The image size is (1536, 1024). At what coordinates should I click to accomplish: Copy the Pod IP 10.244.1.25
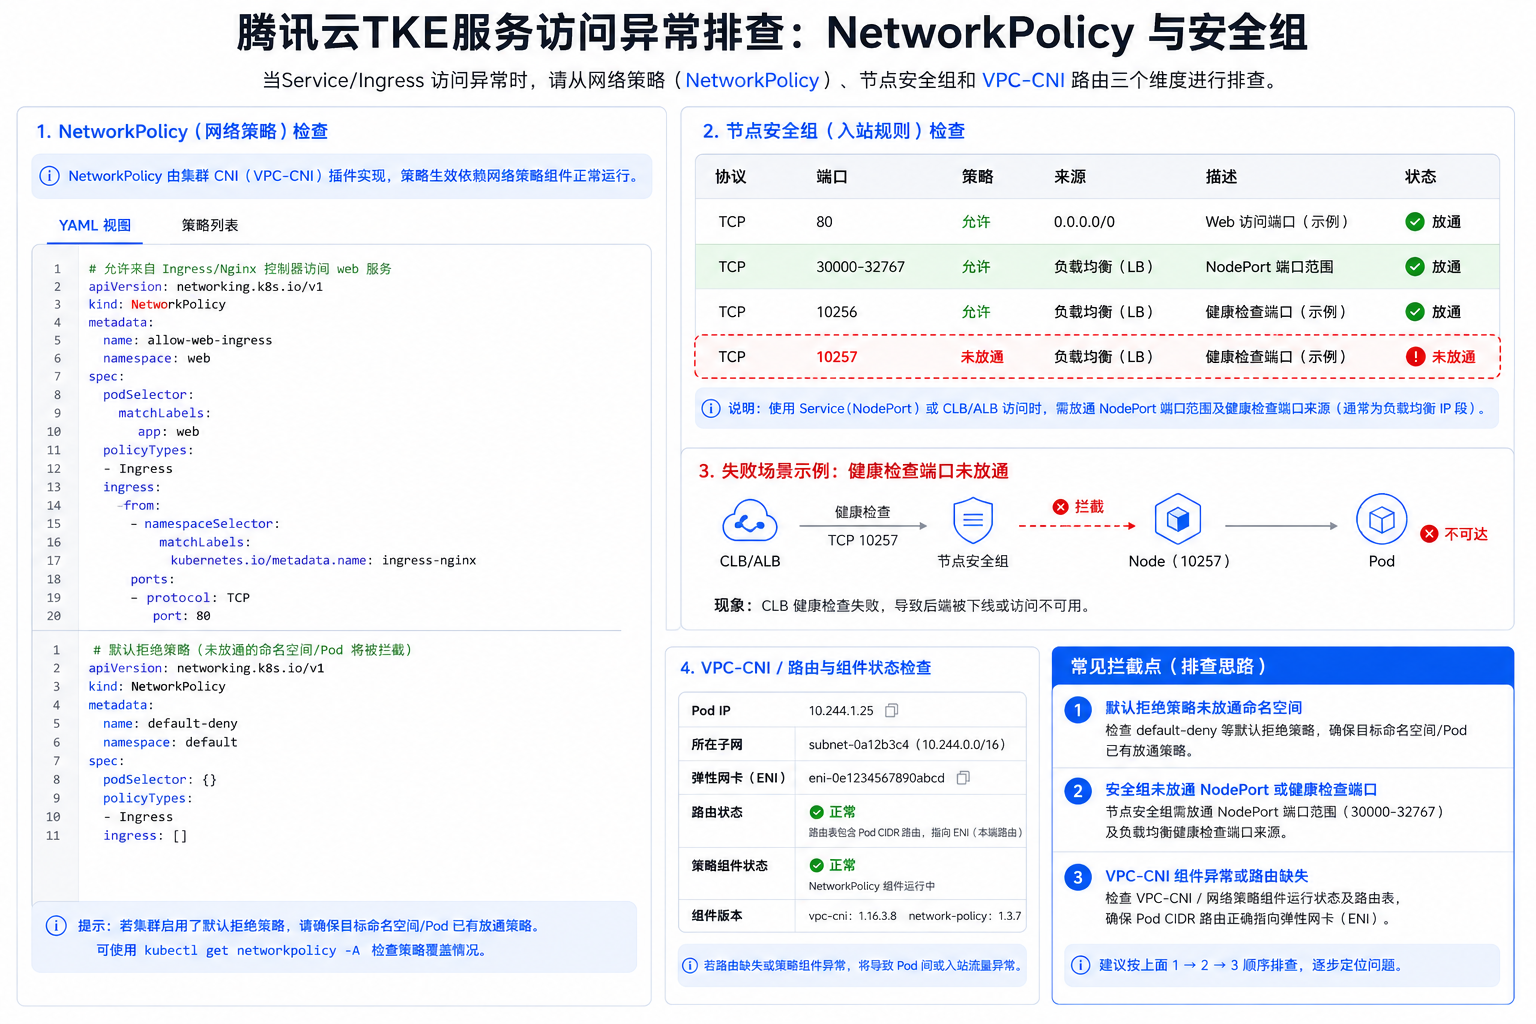tap(892, 710)
